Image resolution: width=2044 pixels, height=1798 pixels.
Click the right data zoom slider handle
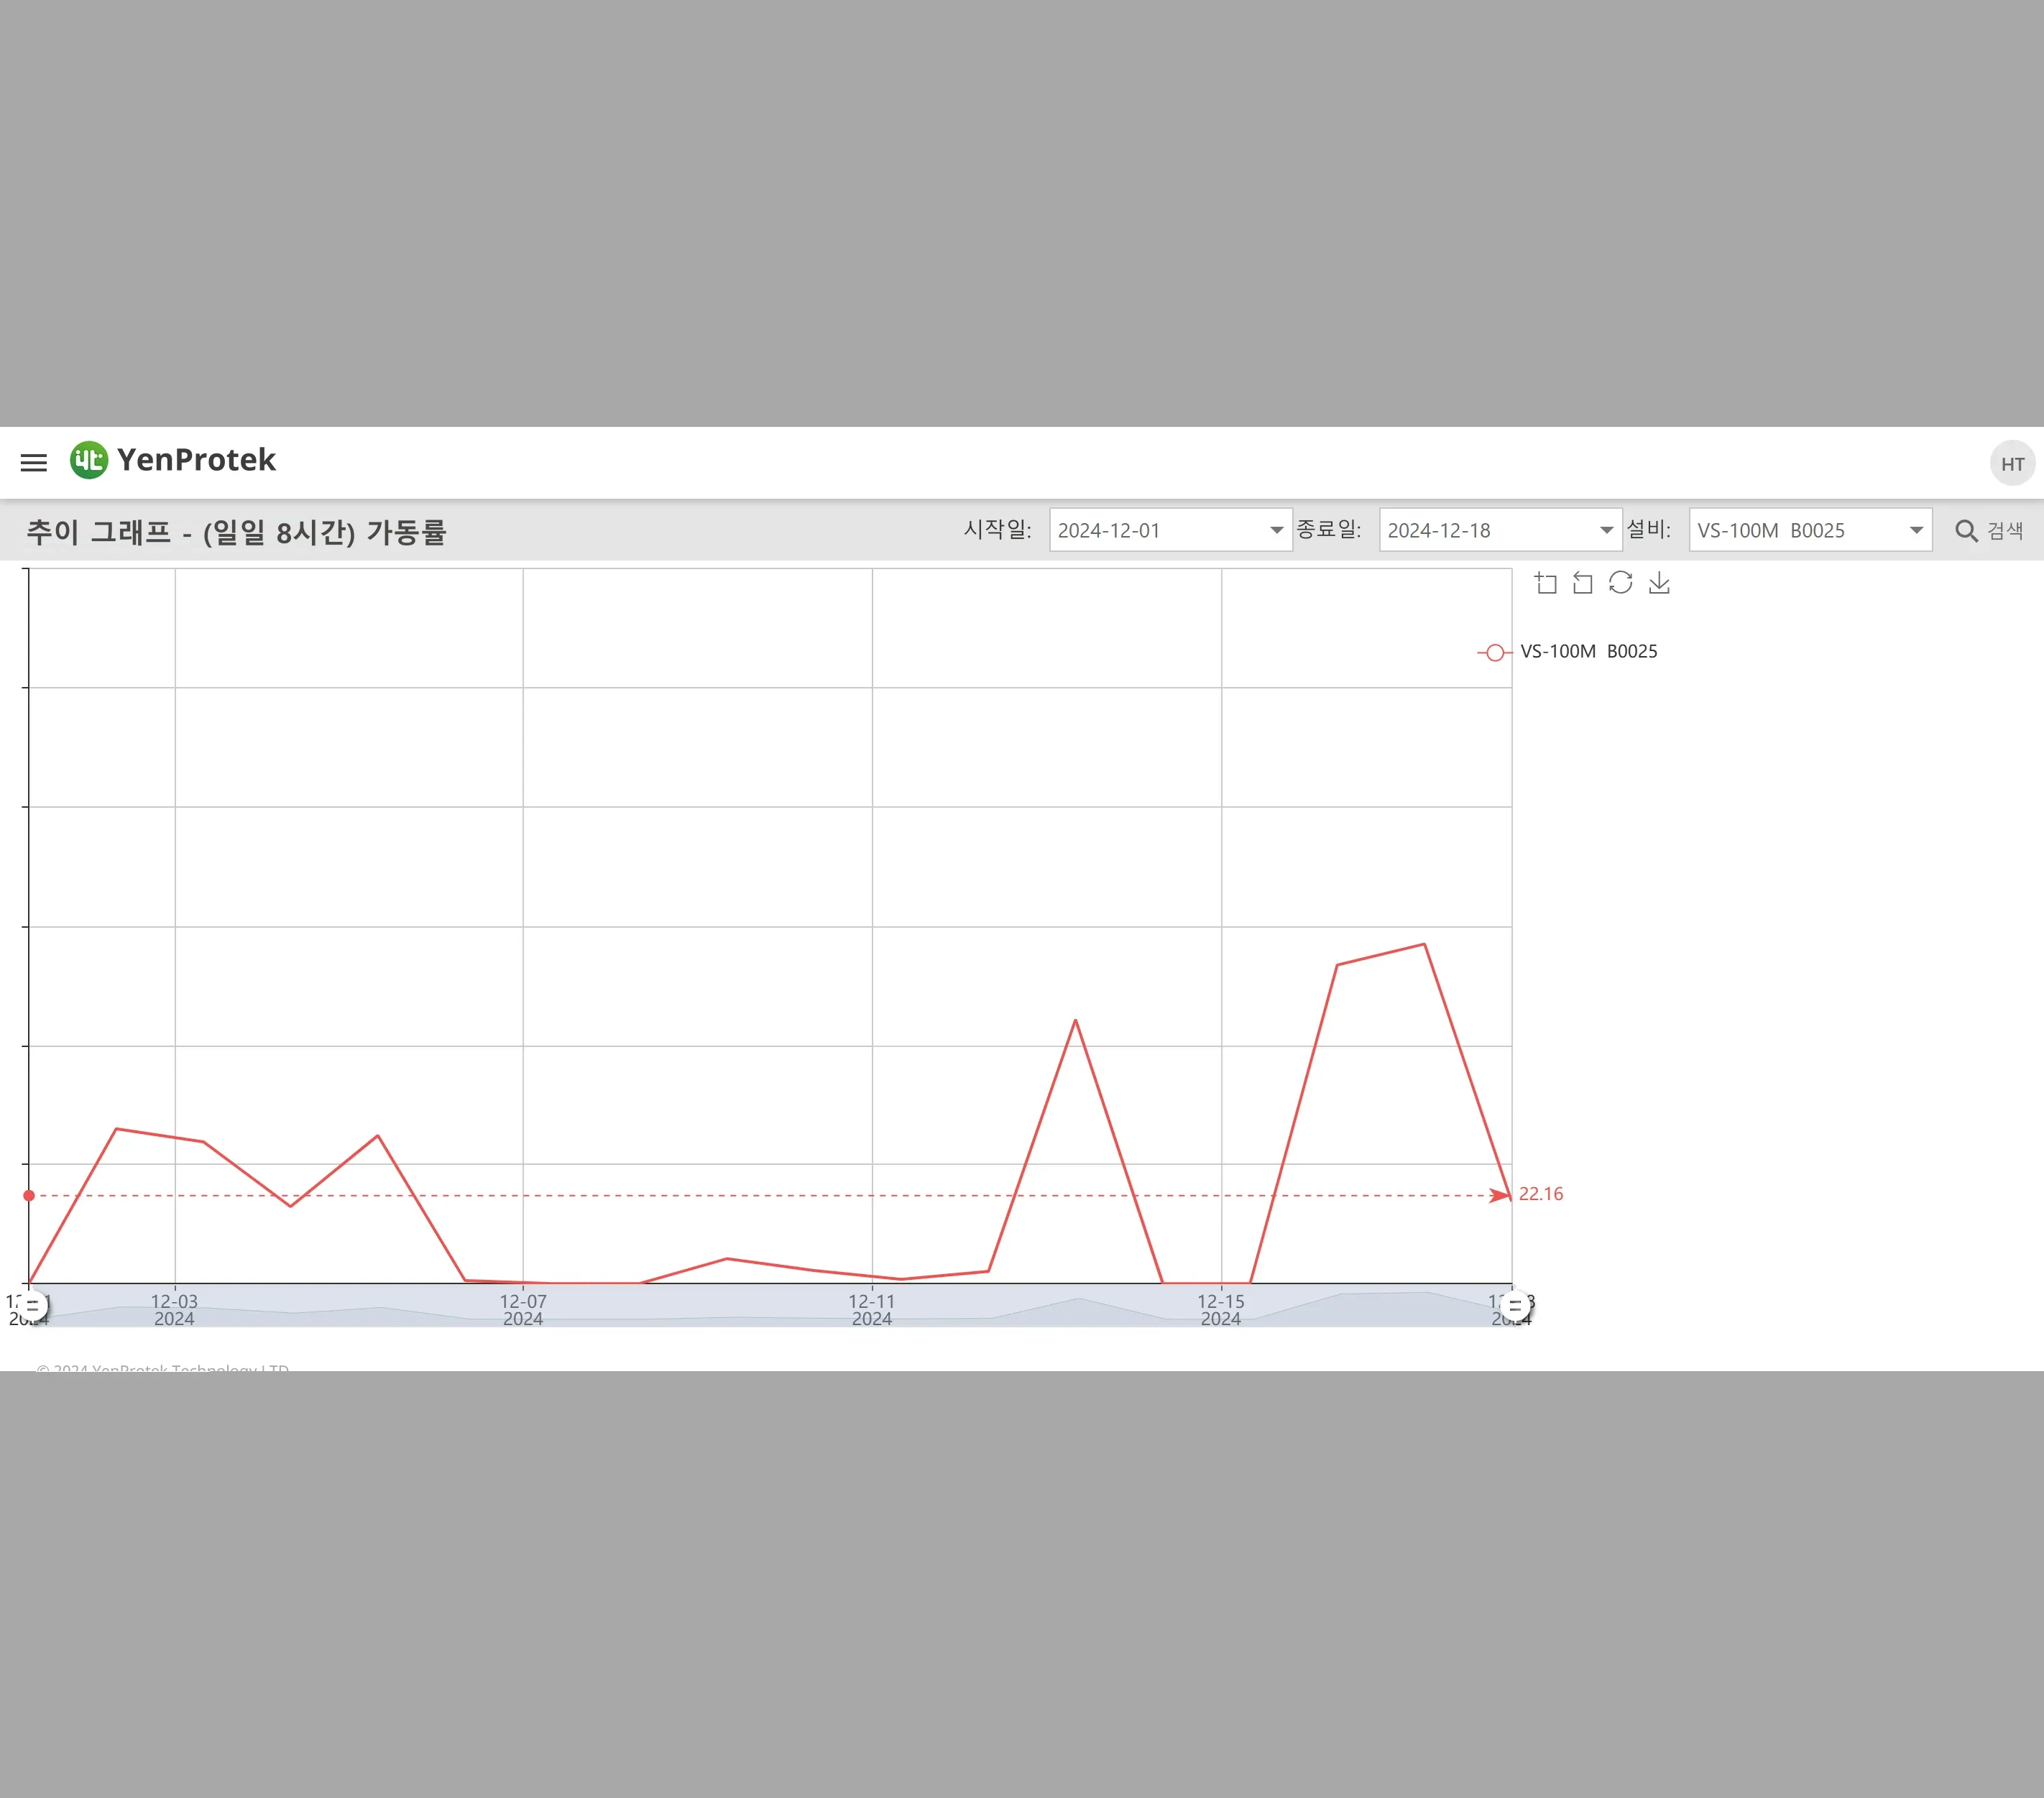[1514, 1306]
